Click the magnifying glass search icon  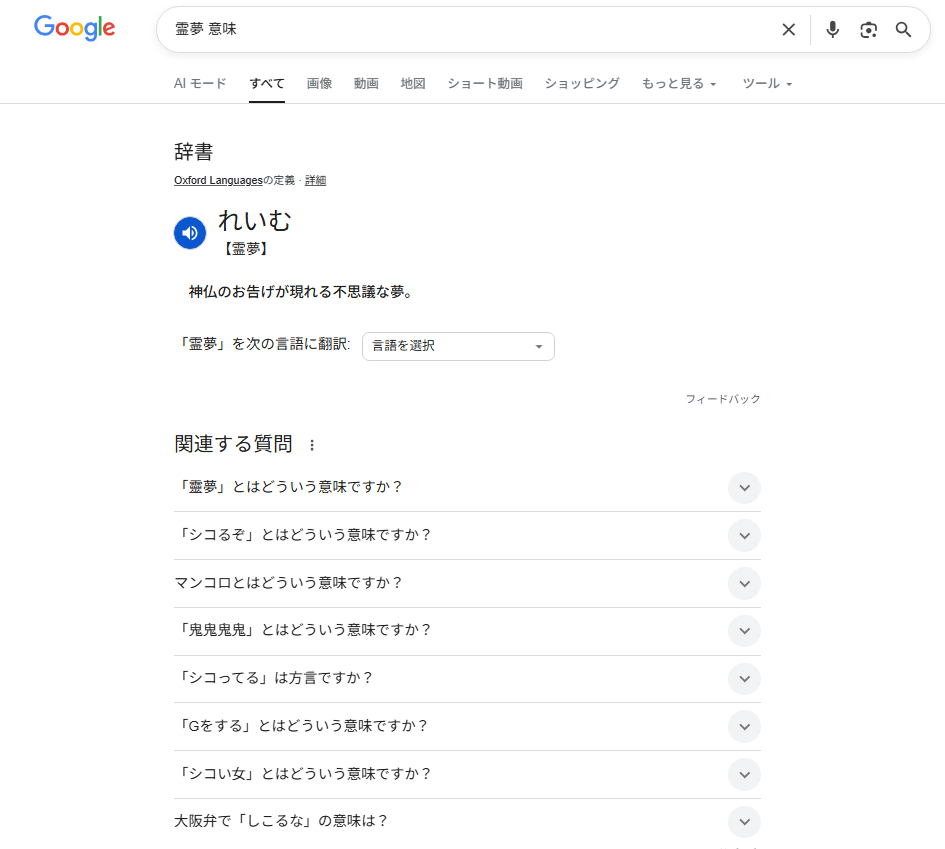904,30
